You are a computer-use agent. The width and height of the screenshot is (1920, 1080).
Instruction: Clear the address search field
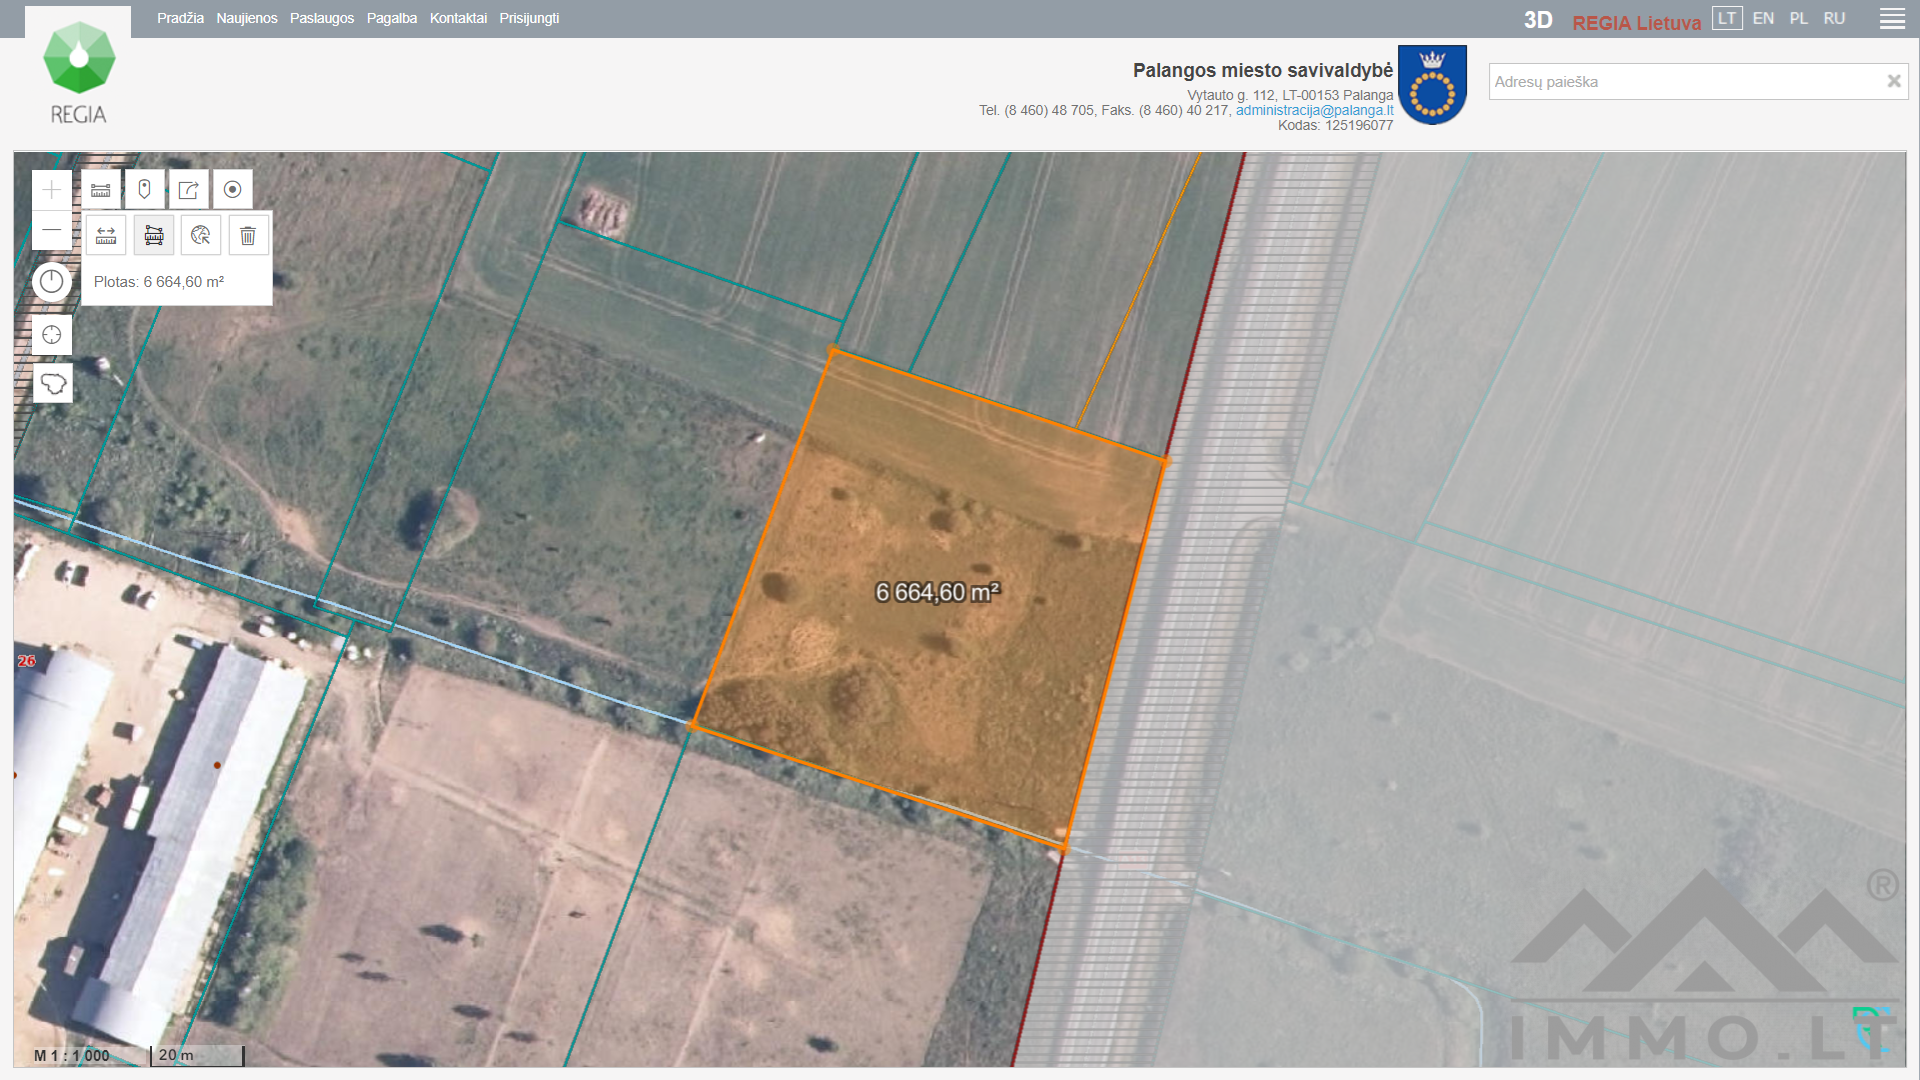(1893, 81)
